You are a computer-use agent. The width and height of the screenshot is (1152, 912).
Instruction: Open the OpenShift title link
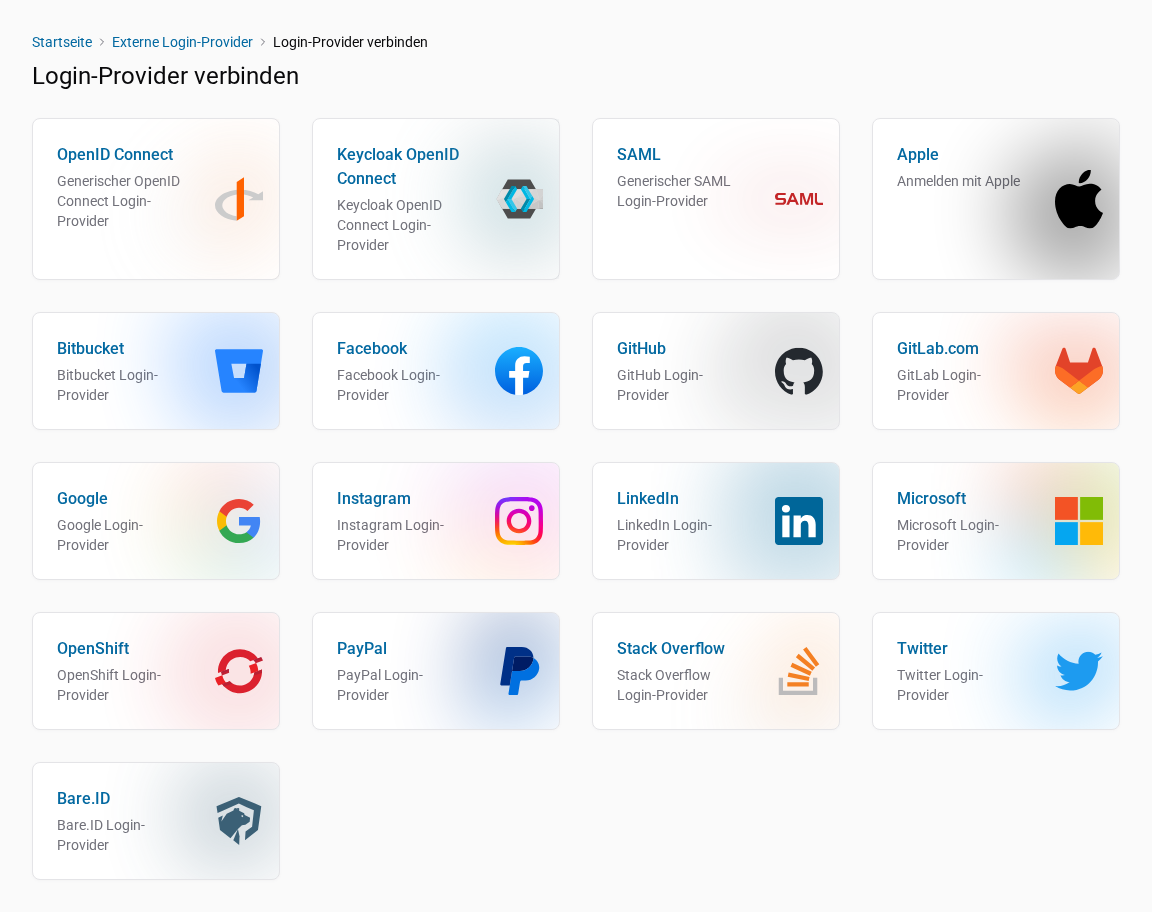point(93,648)
